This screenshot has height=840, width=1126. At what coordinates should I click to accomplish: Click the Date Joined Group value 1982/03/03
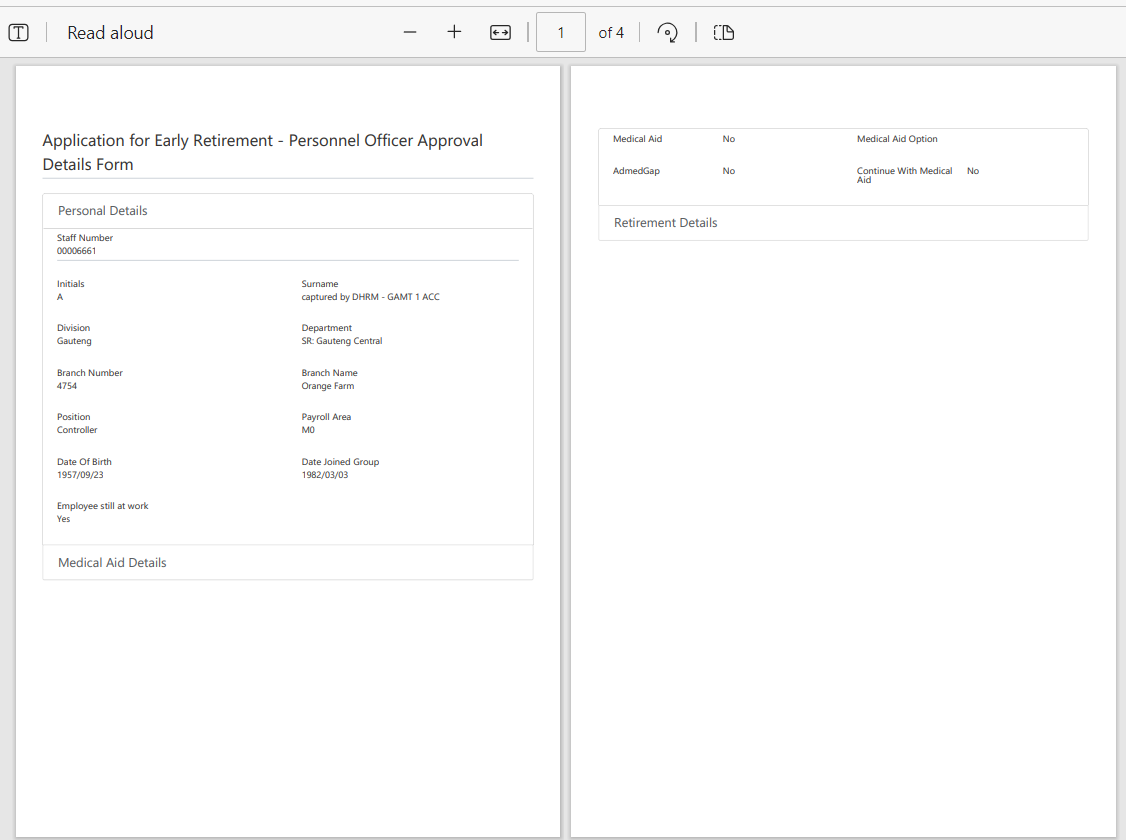click(x=325, y=475)
